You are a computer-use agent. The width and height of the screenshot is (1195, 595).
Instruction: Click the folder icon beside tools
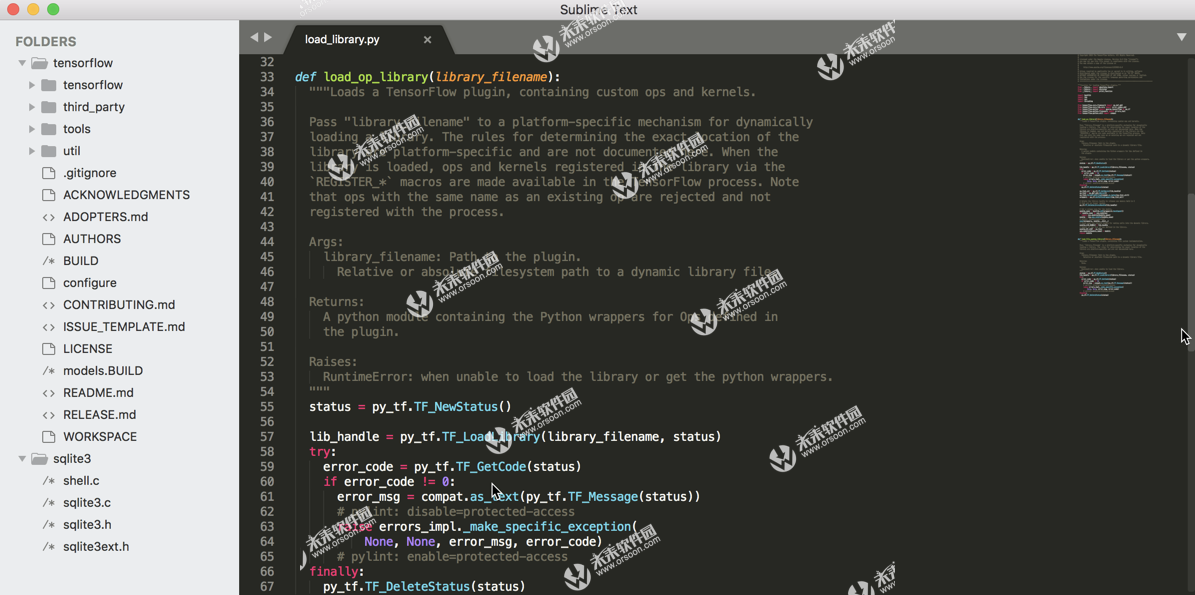(x=49, y=129)
